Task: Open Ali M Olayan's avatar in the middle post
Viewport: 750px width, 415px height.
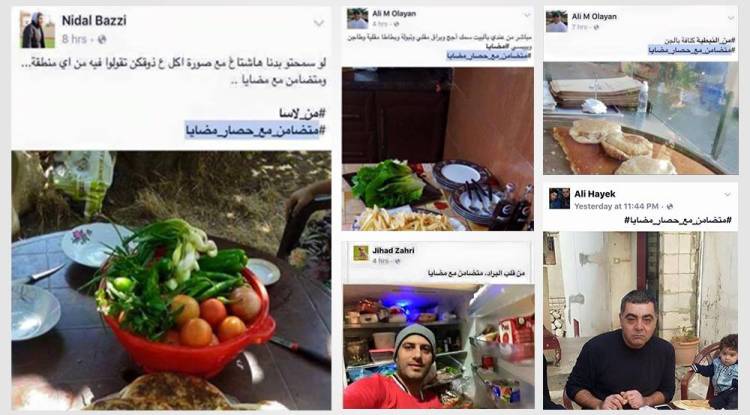Action: [x=357, y=19]
